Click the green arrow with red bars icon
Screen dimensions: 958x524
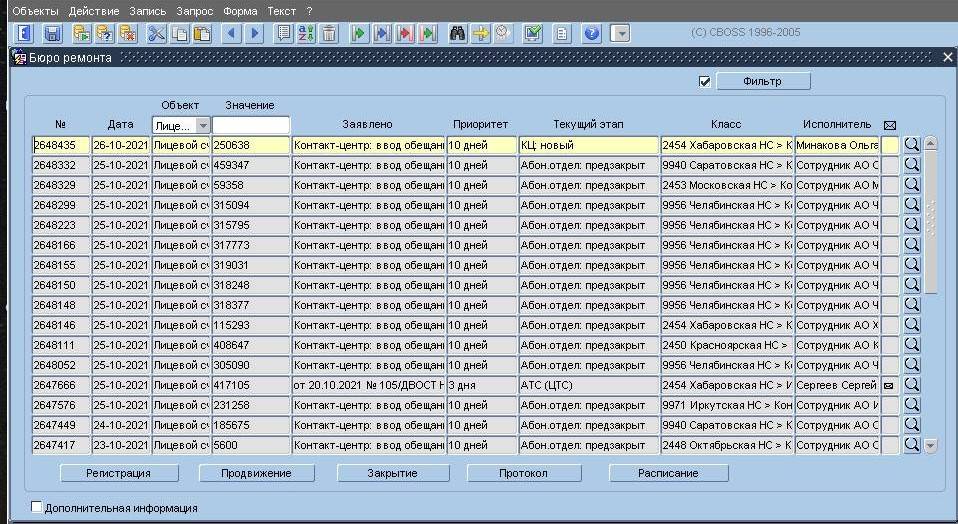pyautogui.click(x=428, y=33)
